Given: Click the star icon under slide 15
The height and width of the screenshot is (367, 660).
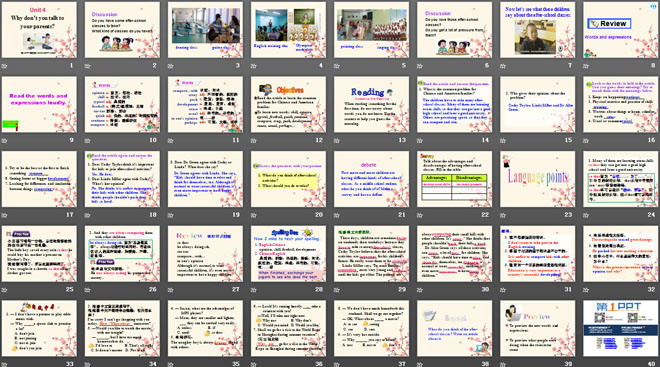Looking at the screenshot, I should coord(503,141).
